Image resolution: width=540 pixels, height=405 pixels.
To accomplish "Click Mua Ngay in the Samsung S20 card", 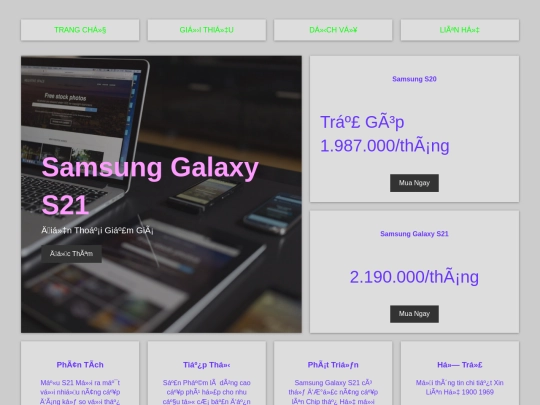I will [x=414, y=183].
